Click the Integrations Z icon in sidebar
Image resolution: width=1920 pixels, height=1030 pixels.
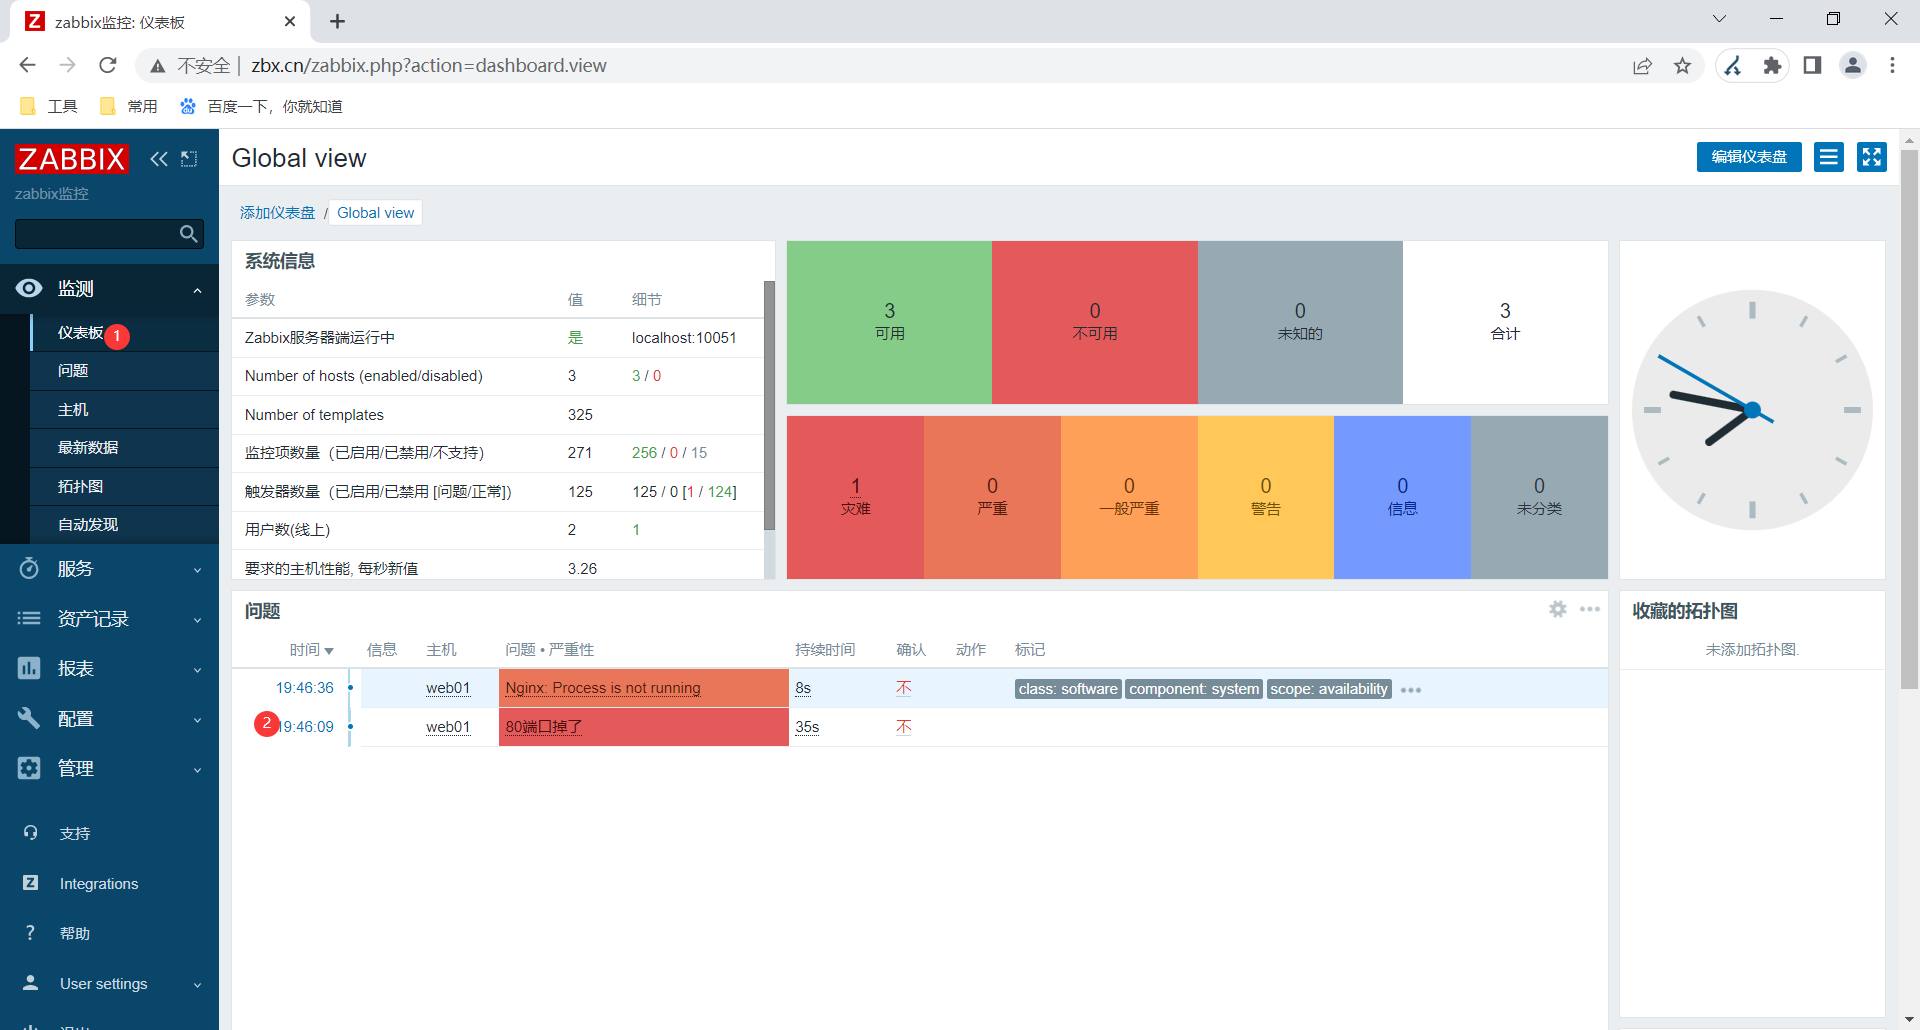[30, 883]
